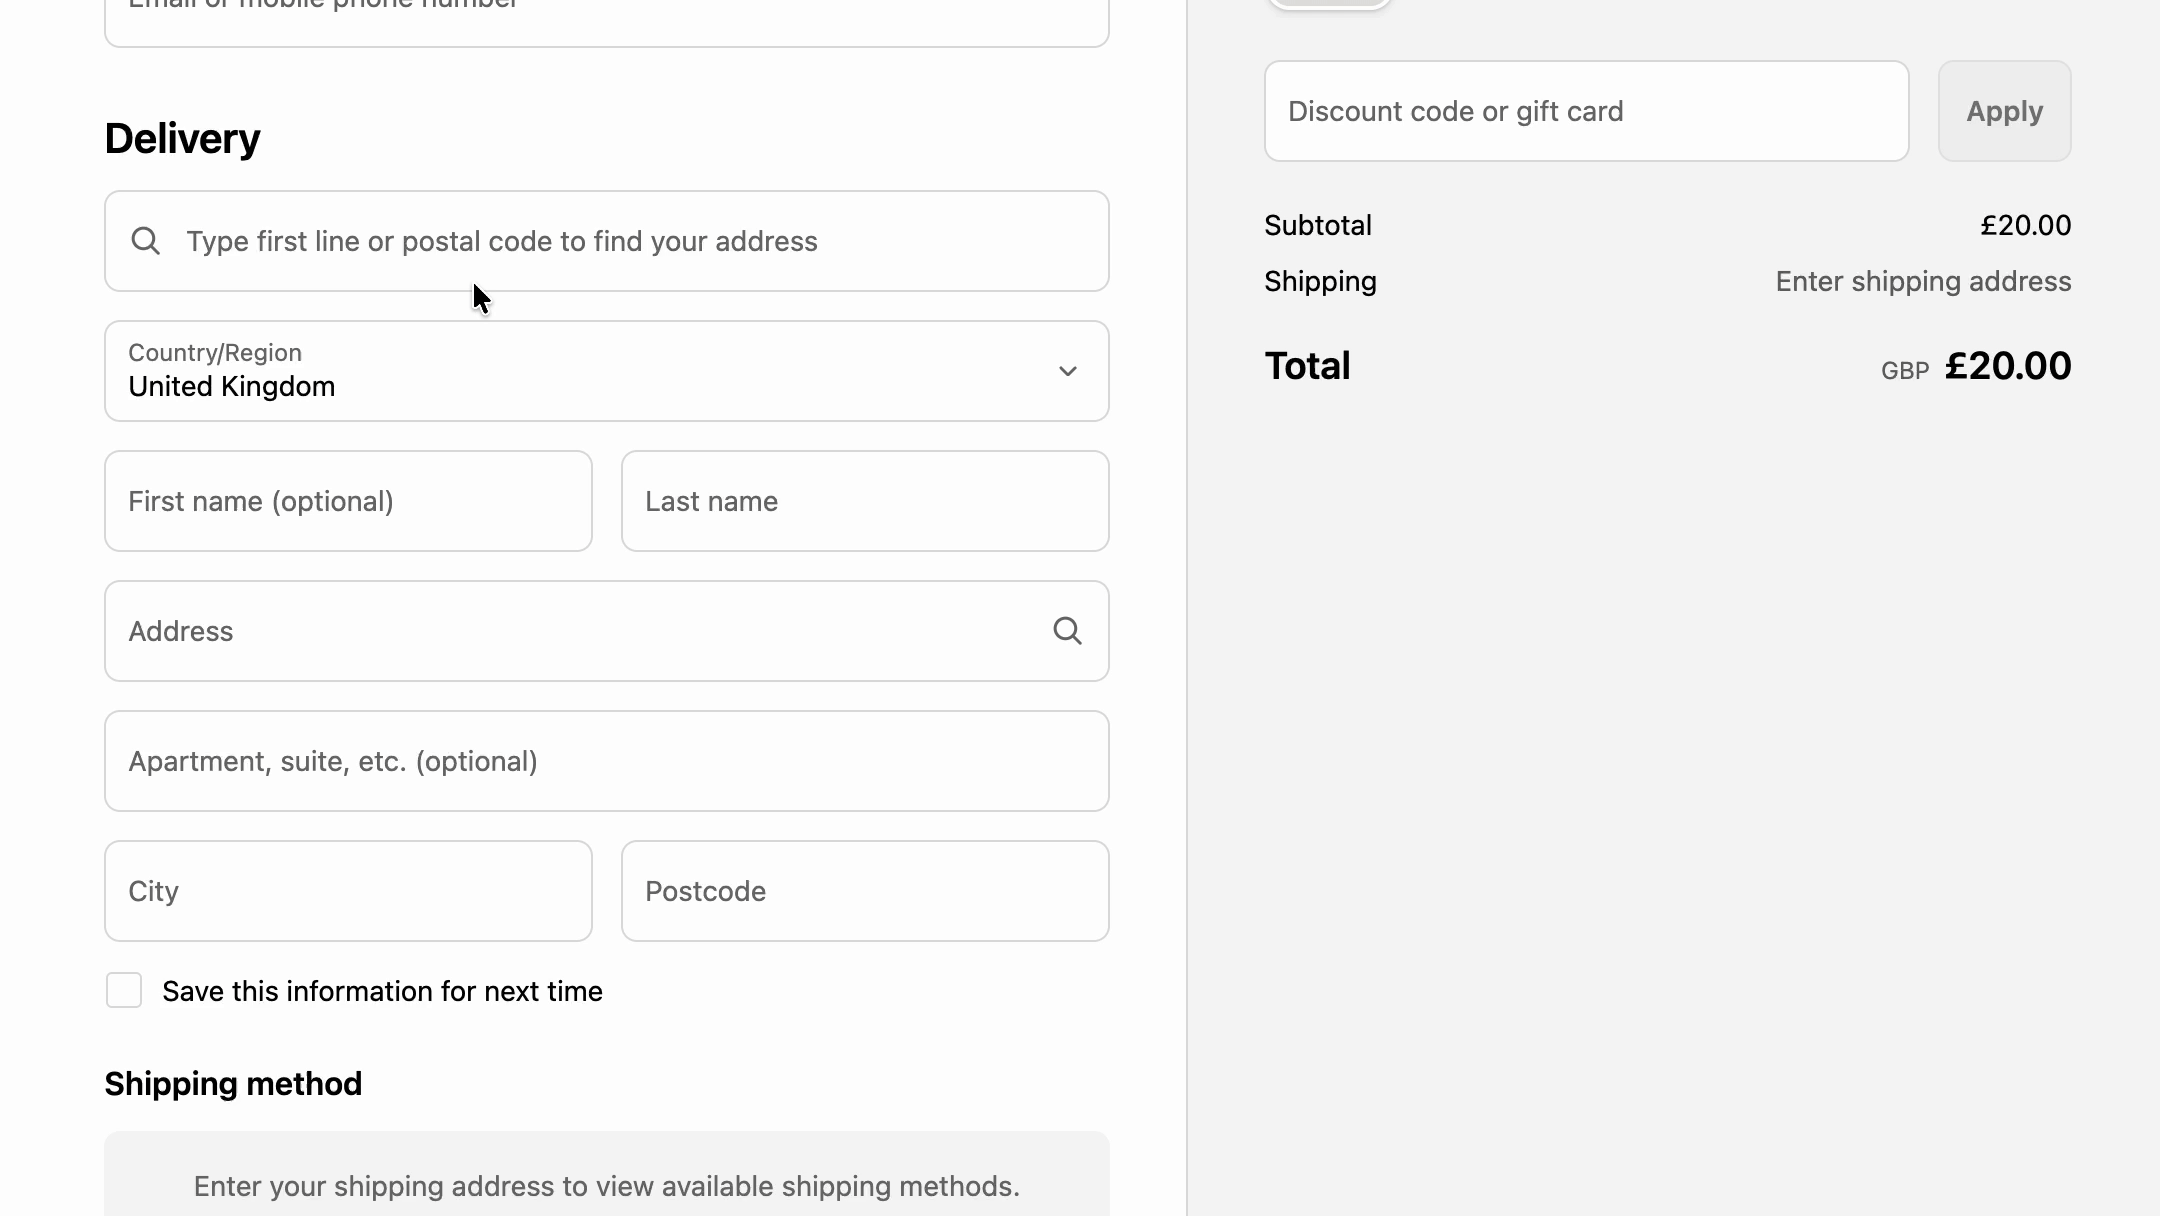The width and height of the screenshot is (2160, 1216).
Task: Click the Apartment, suite, etc. field
Action: 606,761
